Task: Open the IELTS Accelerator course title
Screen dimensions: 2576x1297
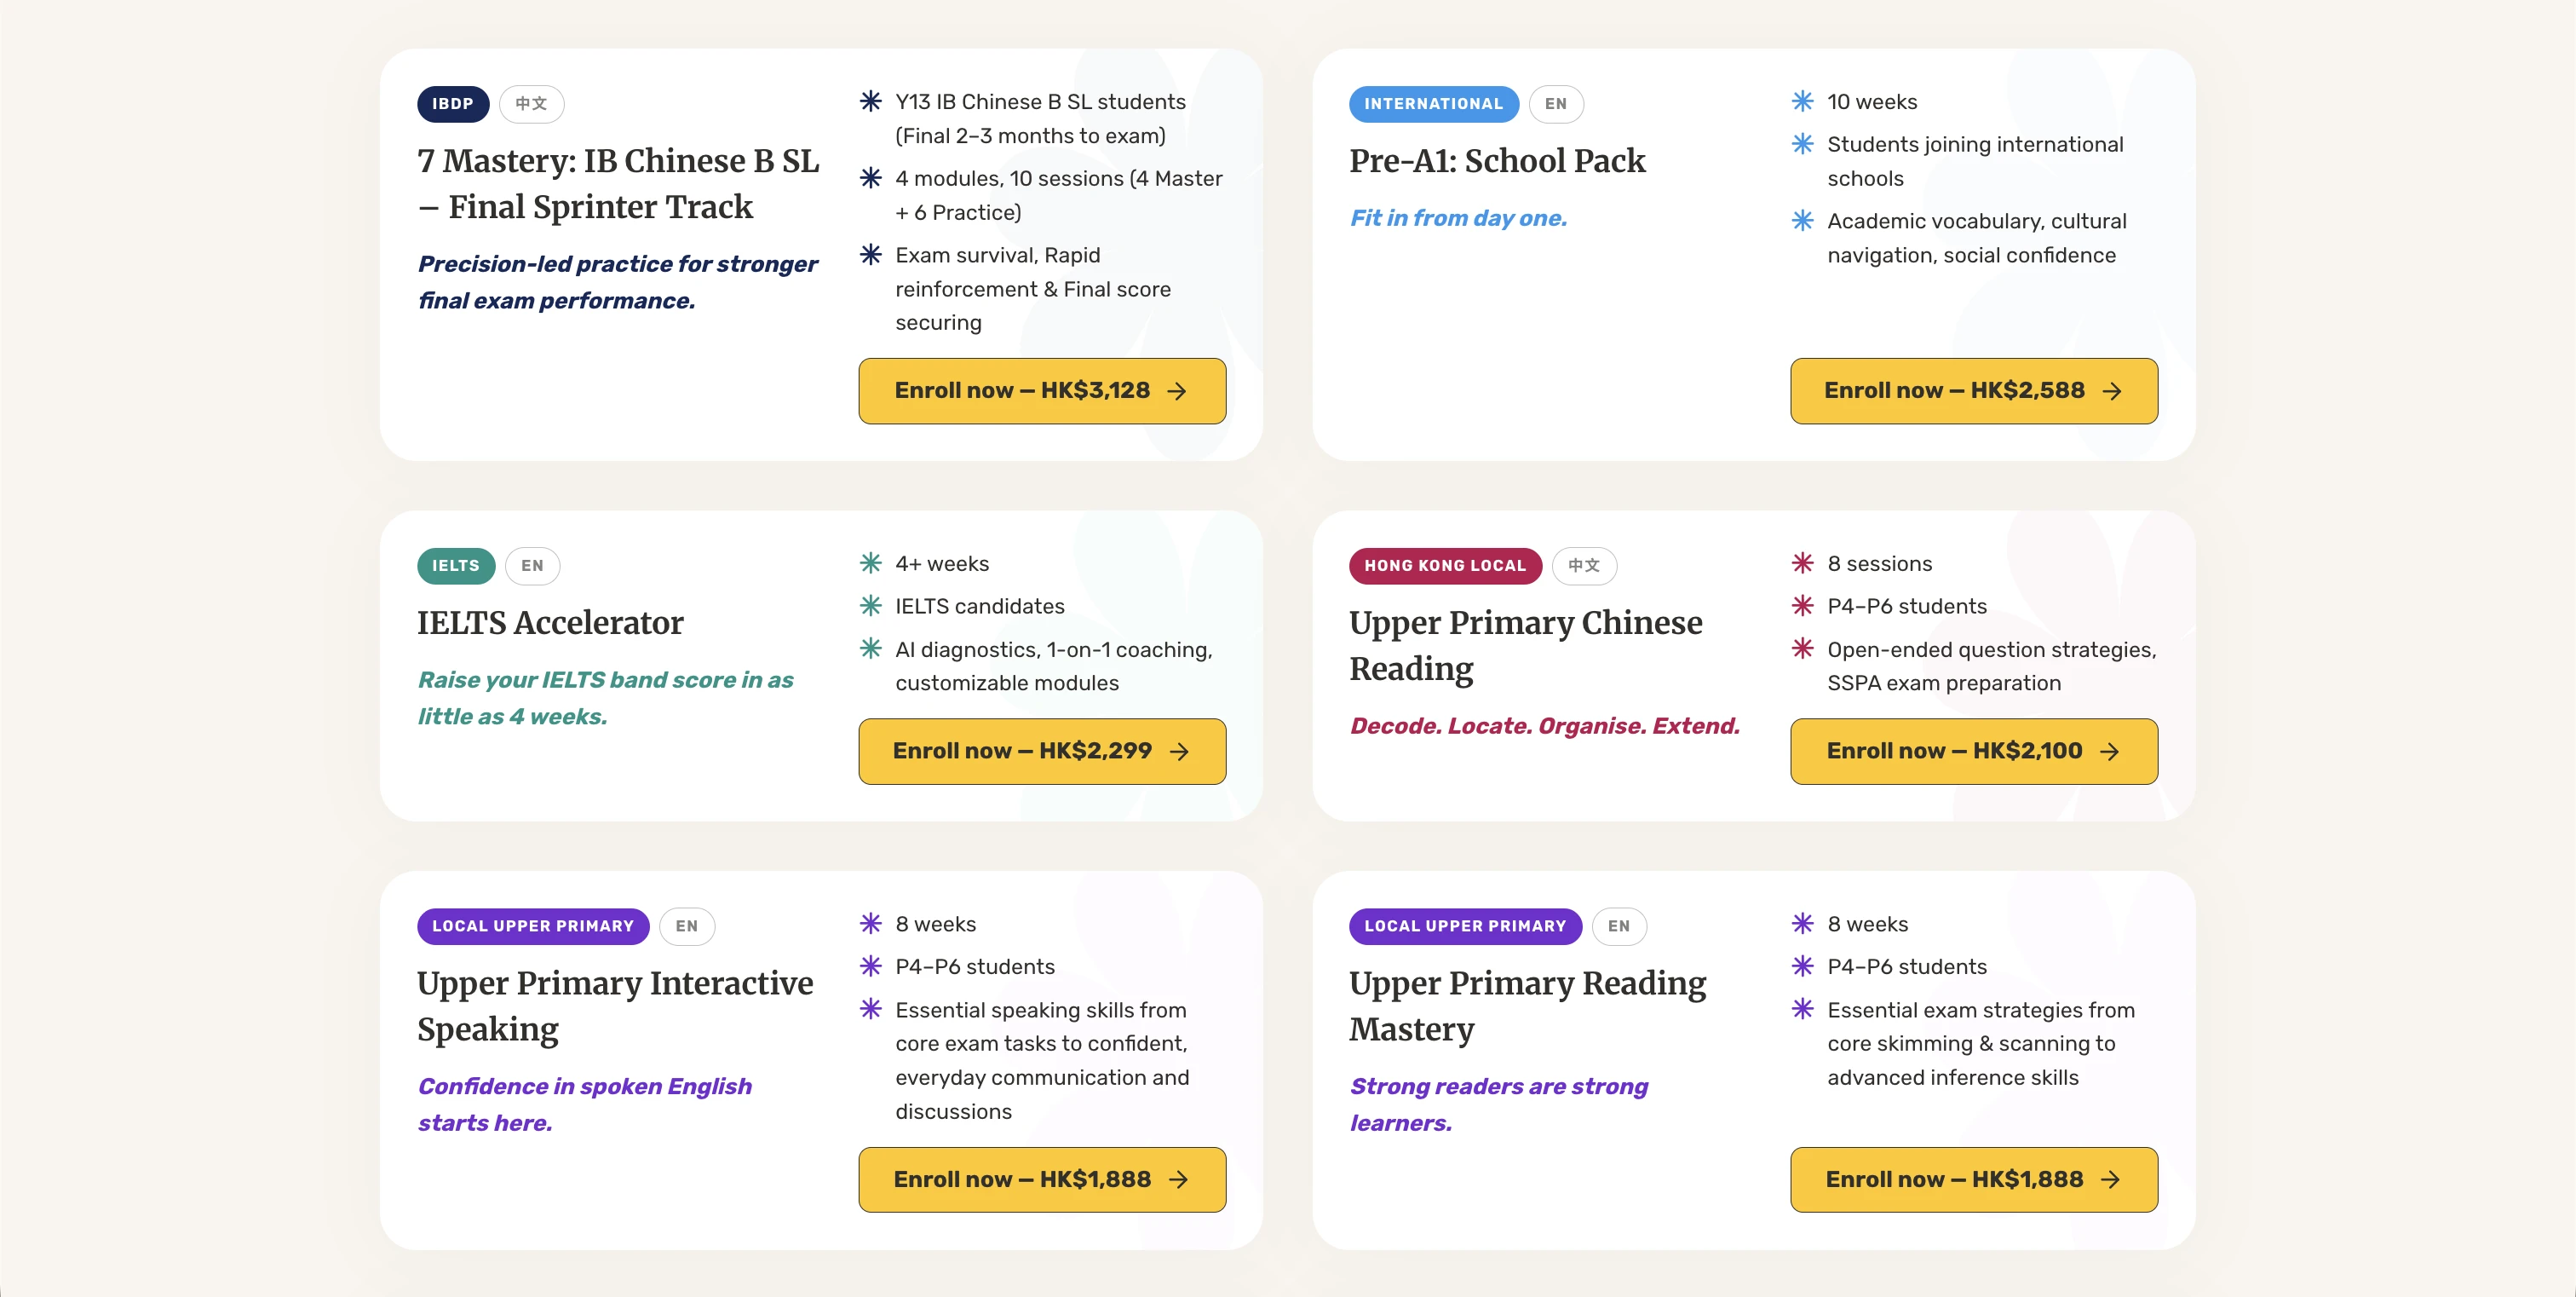Action: pos(550,623)
